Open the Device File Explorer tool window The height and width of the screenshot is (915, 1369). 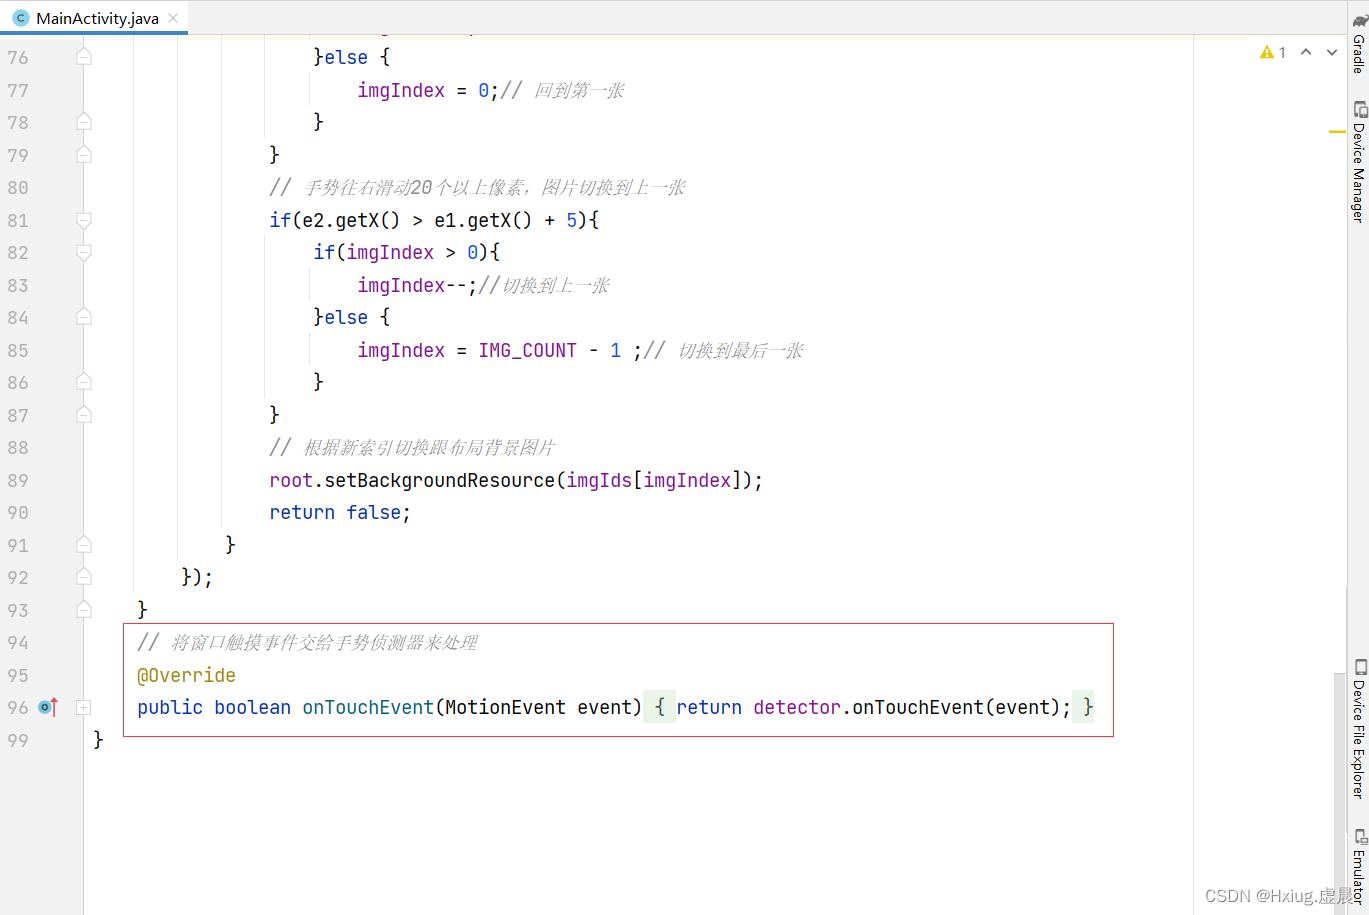[1359, 729]
